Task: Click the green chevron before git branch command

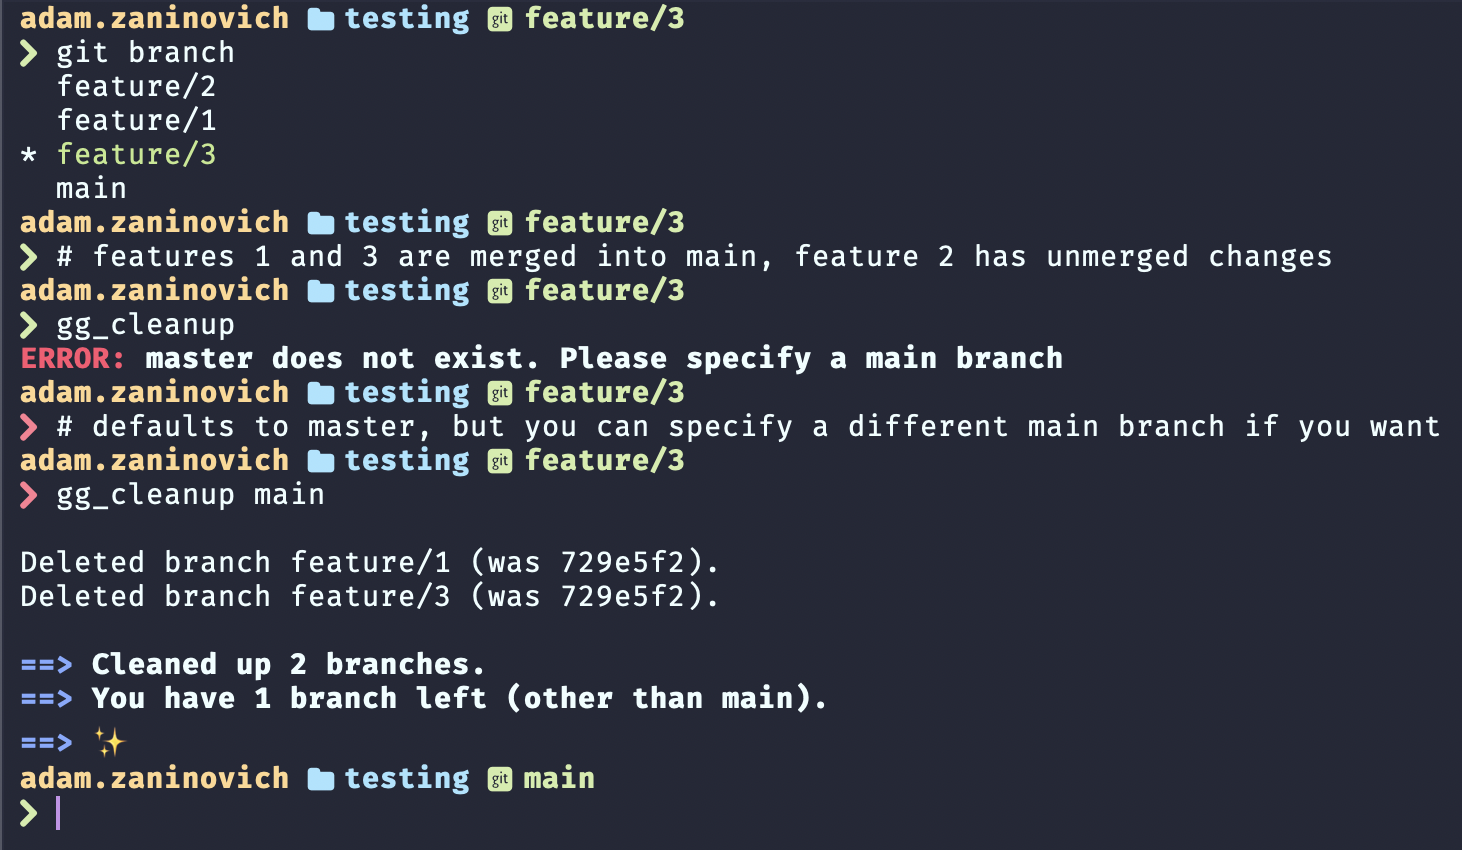Action: tap(29, 53)
